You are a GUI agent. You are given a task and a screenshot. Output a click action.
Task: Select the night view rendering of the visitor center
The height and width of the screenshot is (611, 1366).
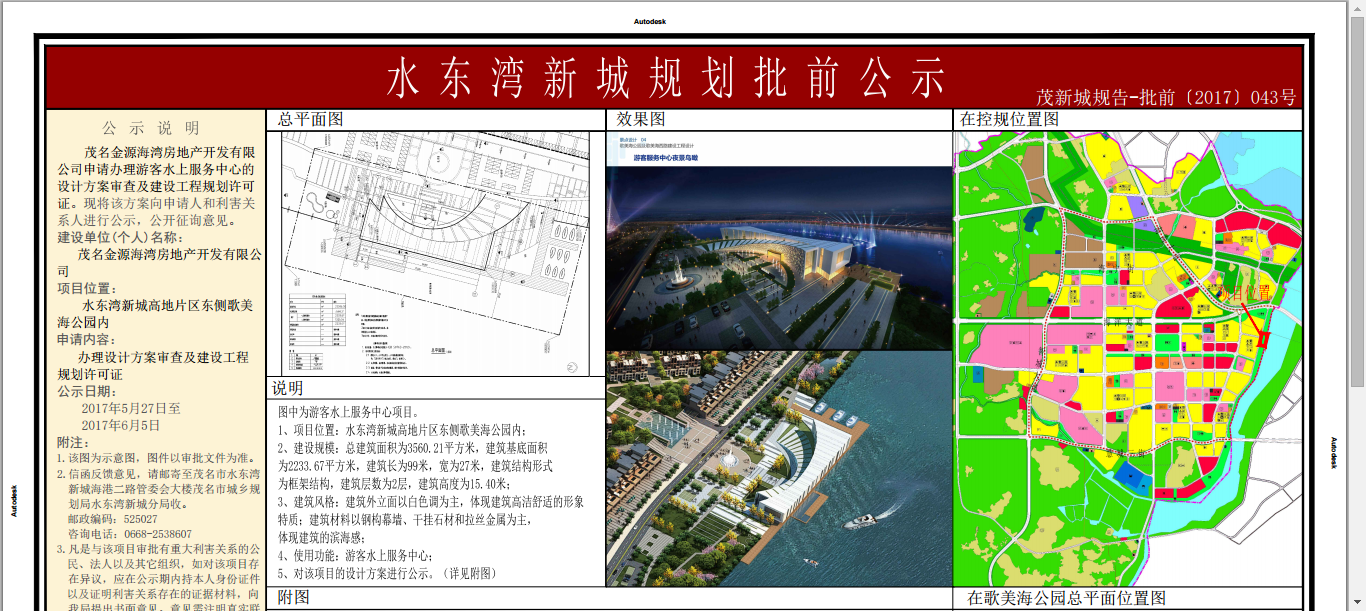[x=779, y=250]
